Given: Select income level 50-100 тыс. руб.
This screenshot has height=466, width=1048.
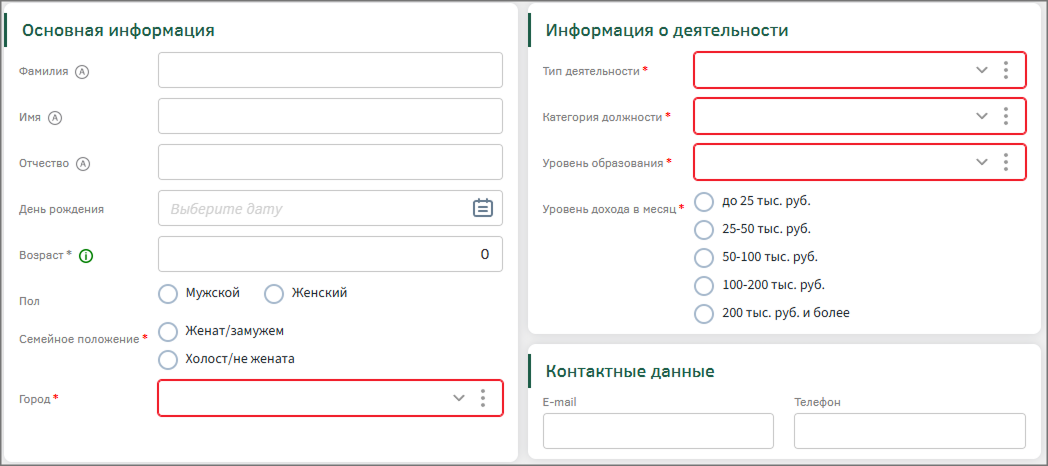Looking at the screenshot, I should click(704, 257).
